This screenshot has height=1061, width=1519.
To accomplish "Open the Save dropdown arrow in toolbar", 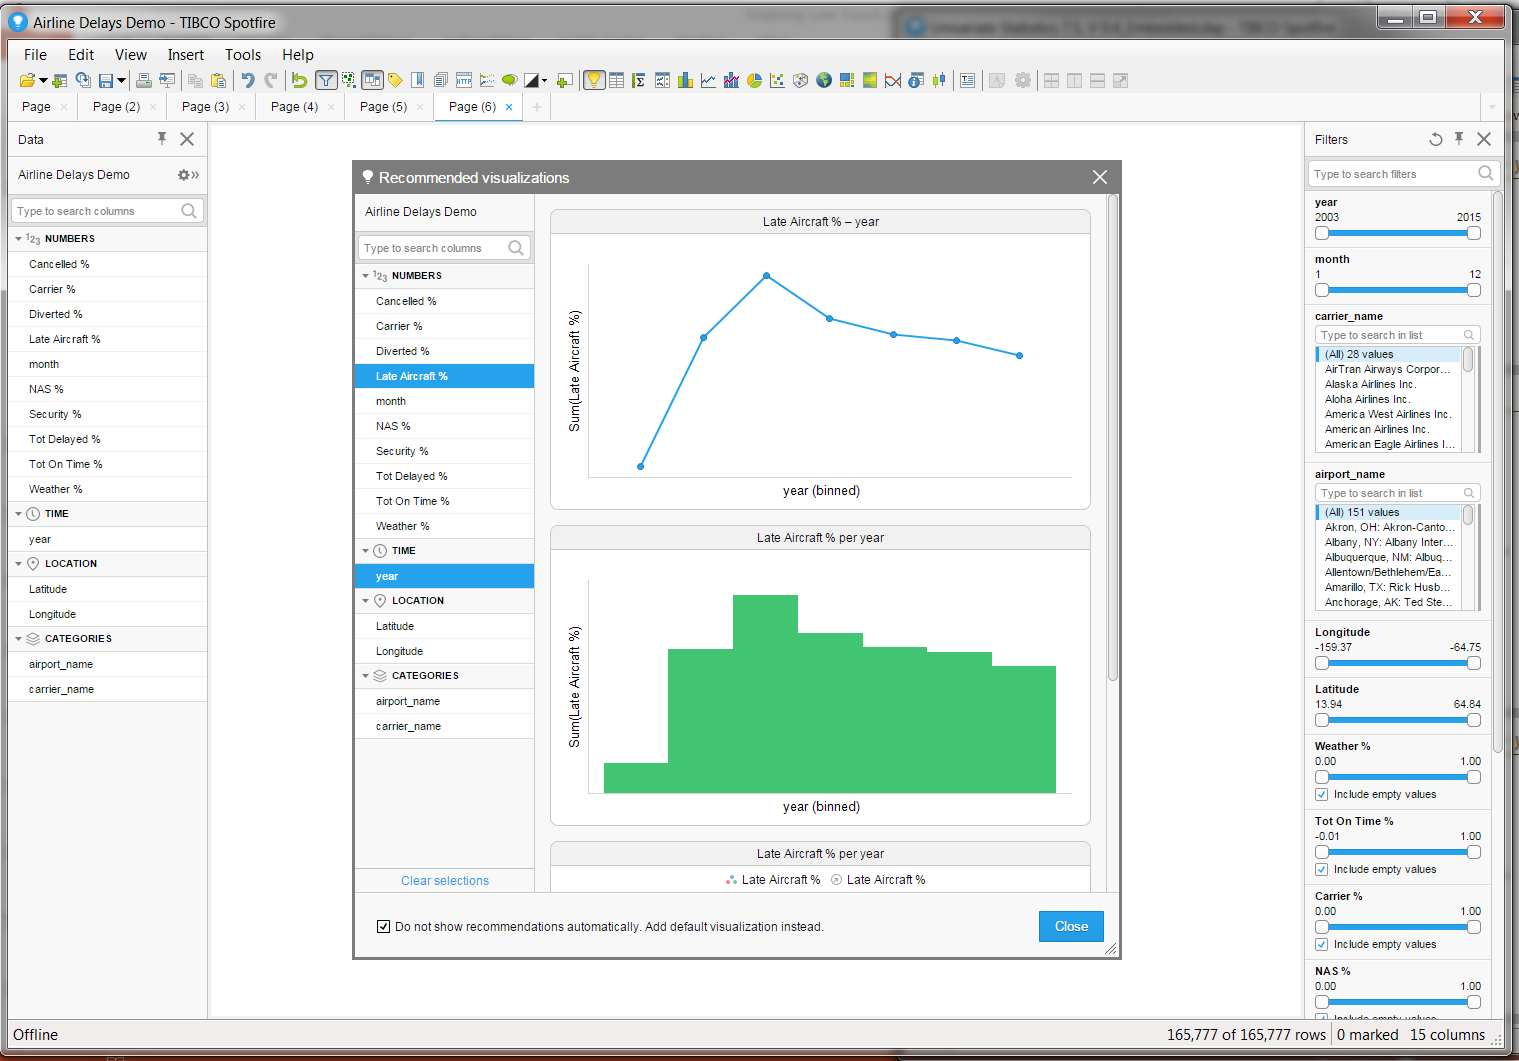I will (x=121, y=81).
